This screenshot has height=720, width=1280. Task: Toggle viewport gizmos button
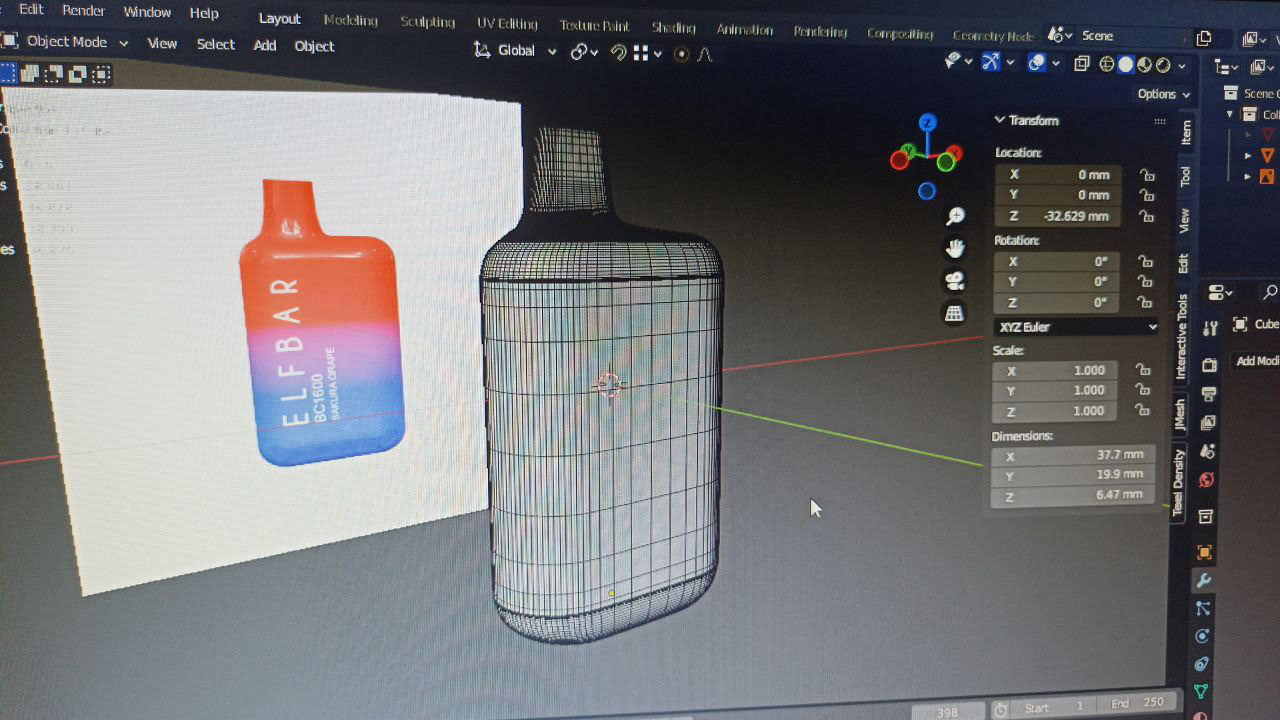click(x=990, y=61)
